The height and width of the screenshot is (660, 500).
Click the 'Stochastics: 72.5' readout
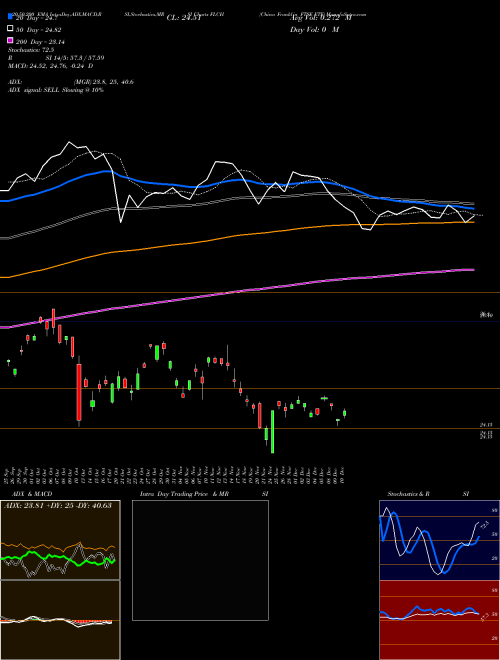click(x=31, y=50)
